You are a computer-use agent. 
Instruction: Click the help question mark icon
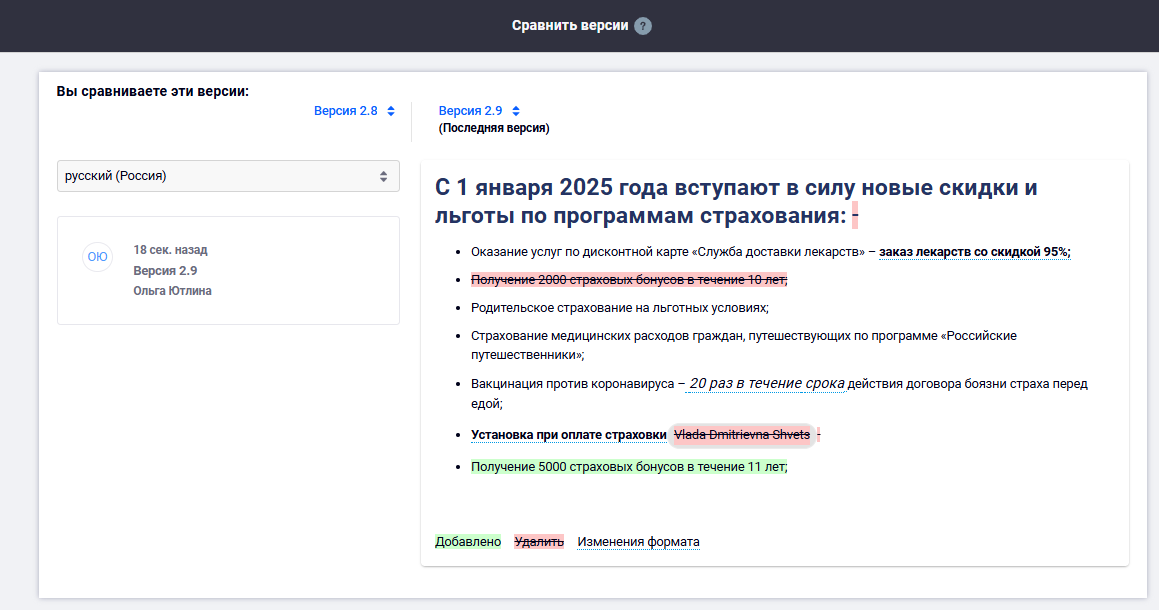643,26
